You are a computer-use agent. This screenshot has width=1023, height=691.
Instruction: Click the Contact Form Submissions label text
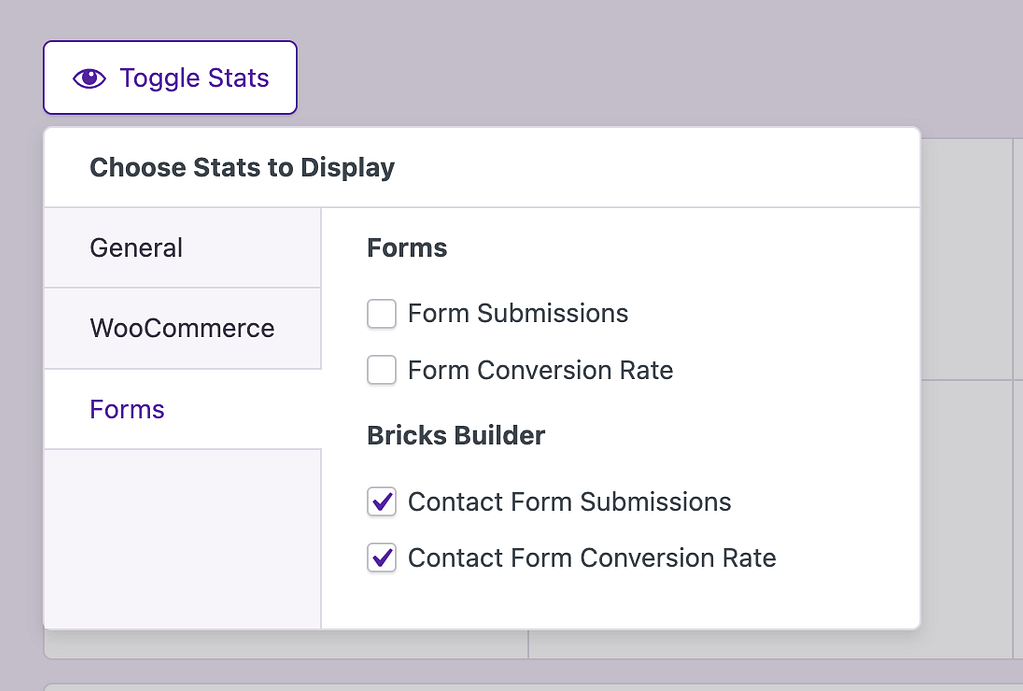pos(570,502)
